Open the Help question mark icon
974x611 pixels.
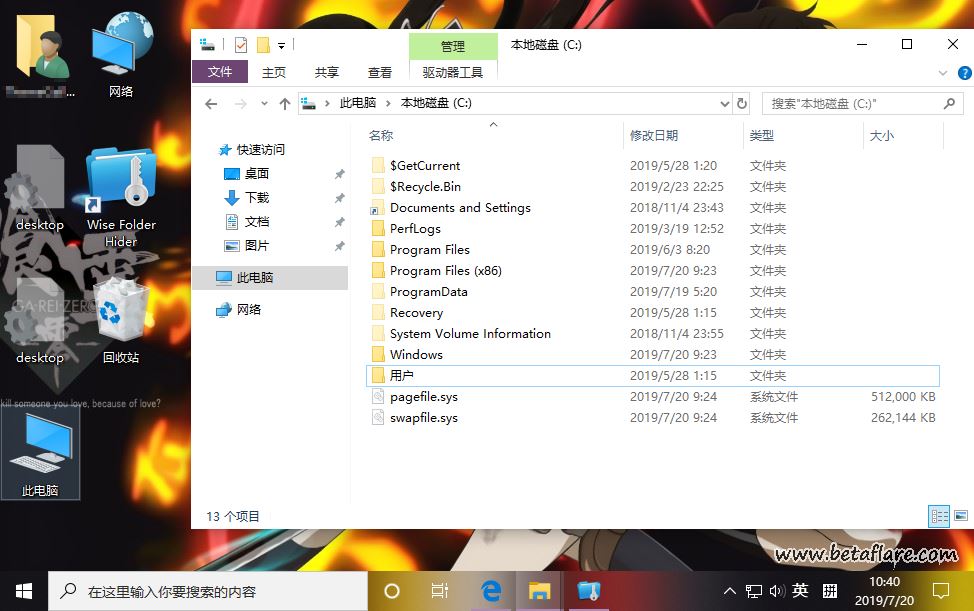[x=964, y=73]
